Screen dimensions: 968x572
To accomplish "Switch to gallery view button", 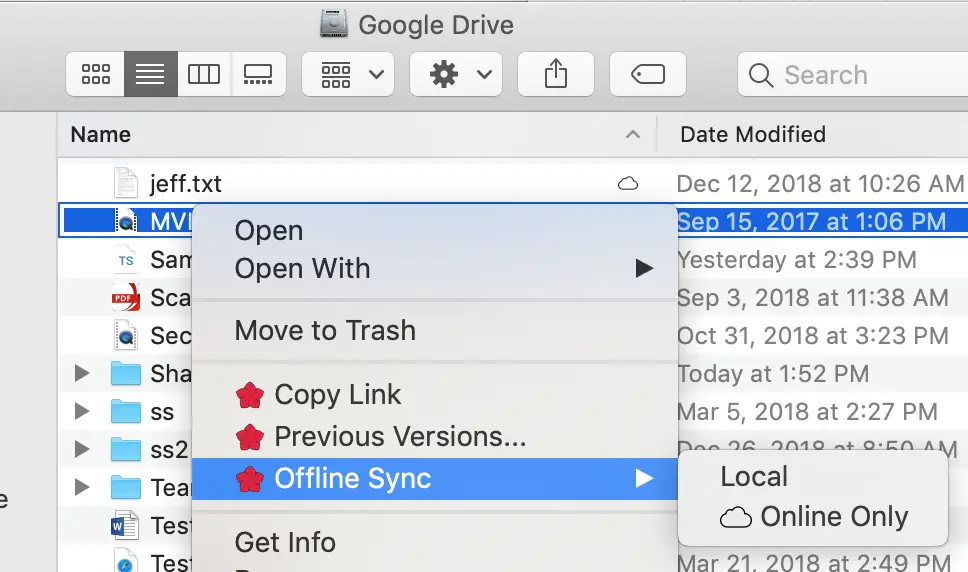I will [x=258, y=74].
